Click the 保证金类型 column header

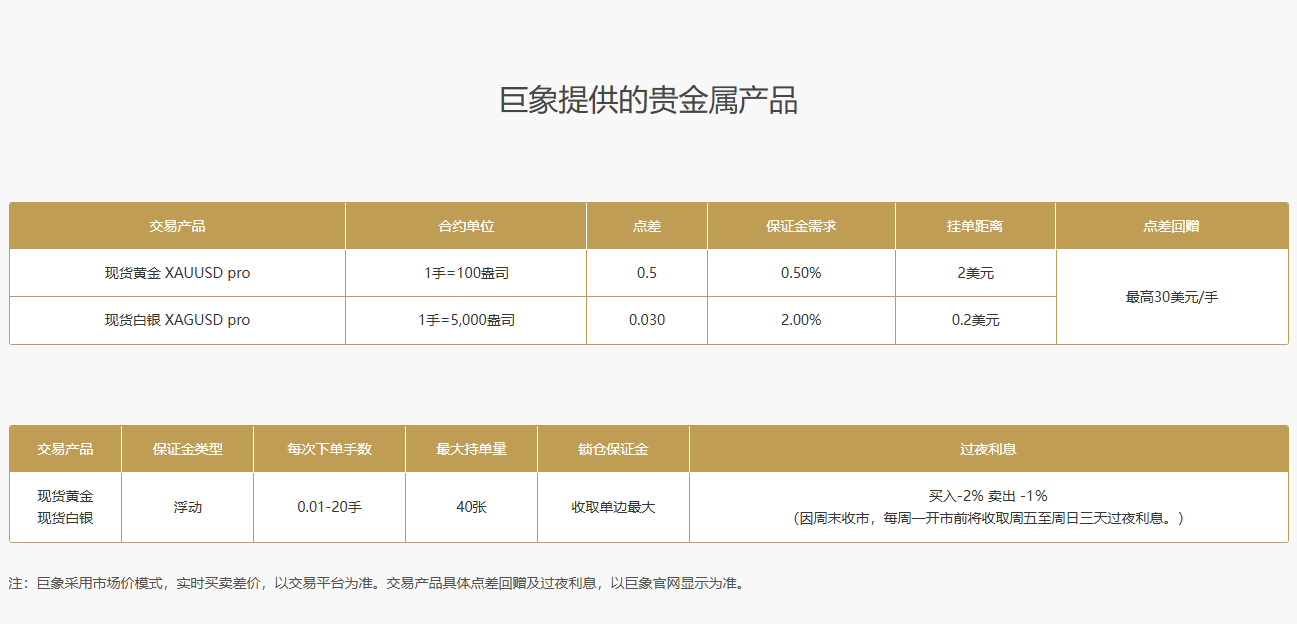[x=187, y=449]
